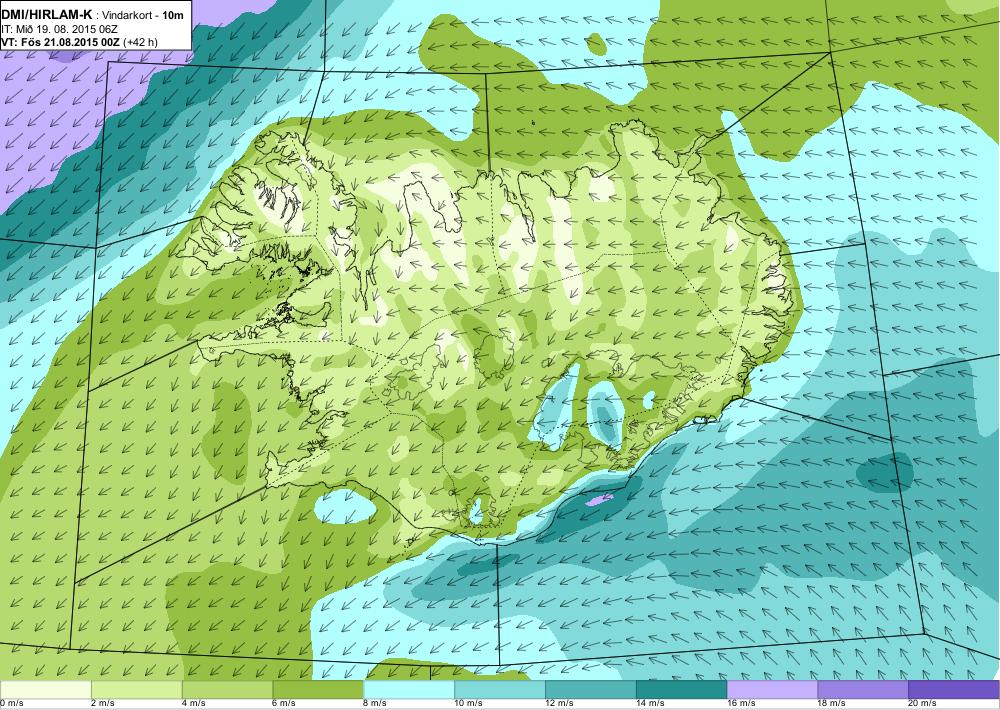Choose the 12–14 m/s teal legend swatch
This screenshot has width=1000, height=710.
pos(591,689)
